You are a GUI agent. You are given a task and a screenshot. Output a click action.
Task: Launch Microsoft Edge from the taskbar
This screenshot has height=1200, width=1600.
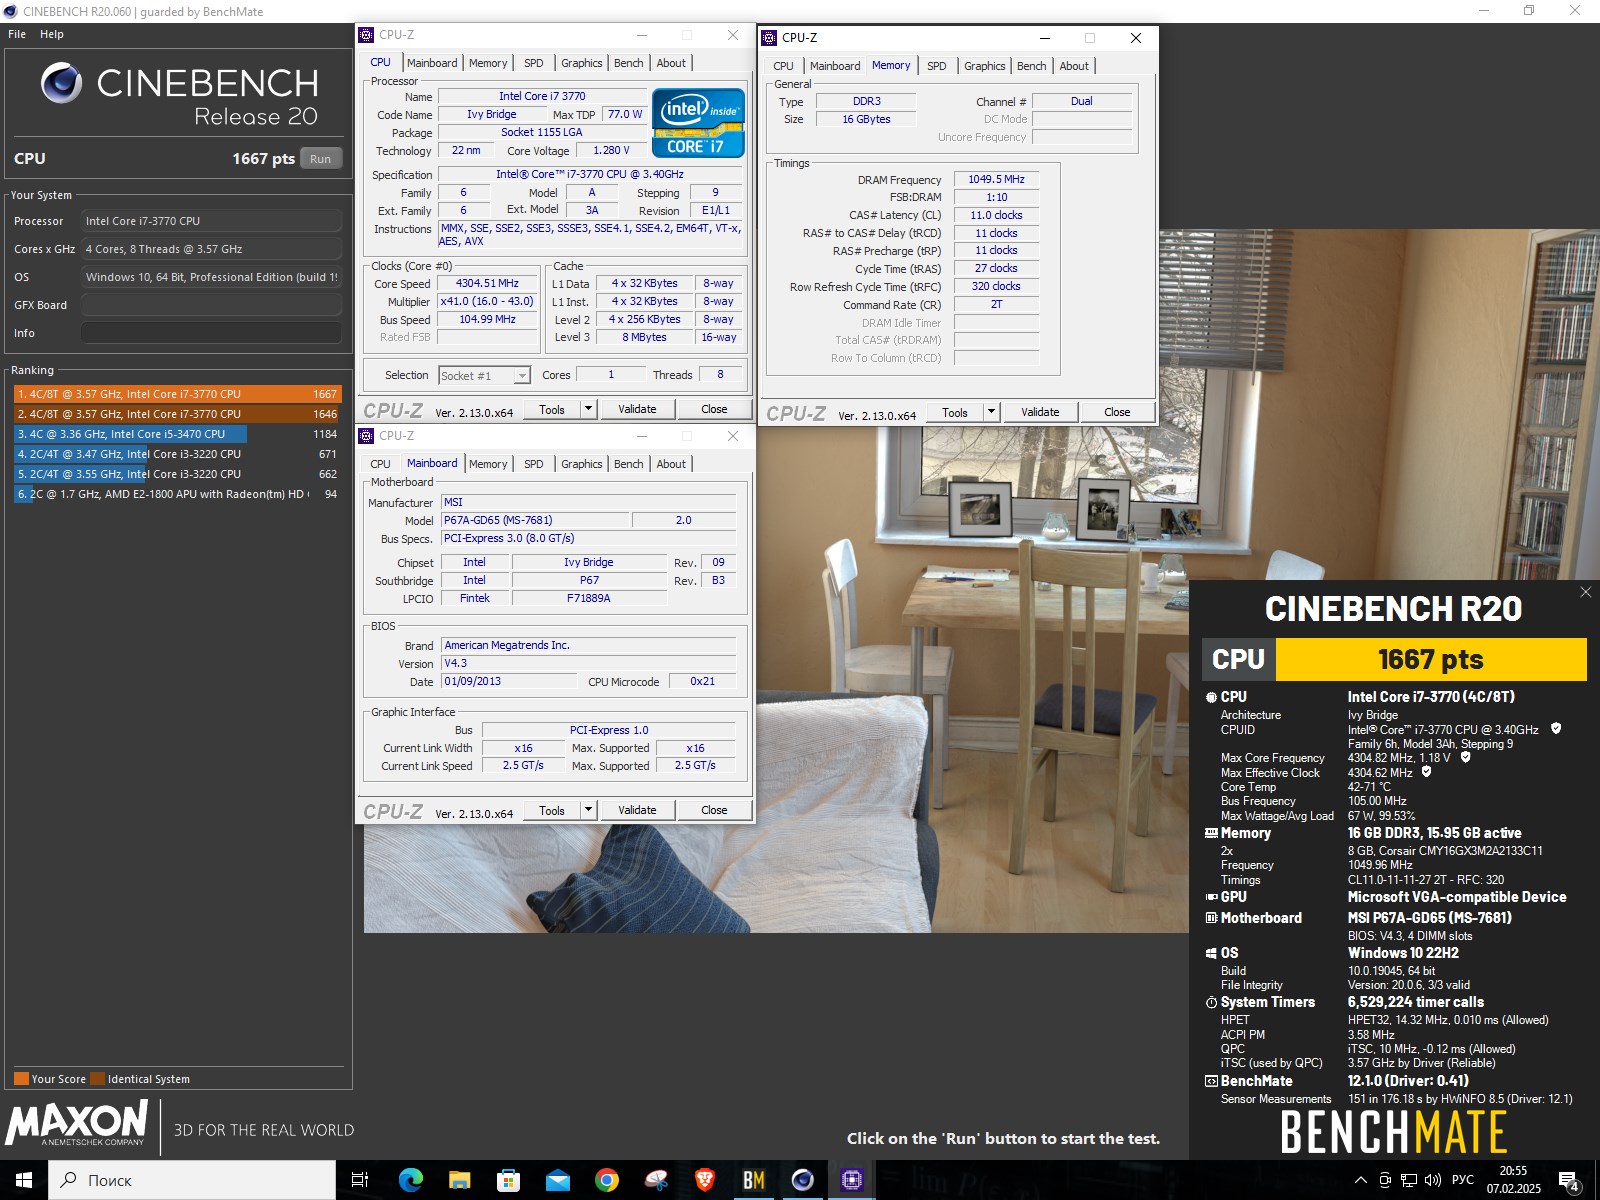pyautogui.click(x=410, y=1180)
